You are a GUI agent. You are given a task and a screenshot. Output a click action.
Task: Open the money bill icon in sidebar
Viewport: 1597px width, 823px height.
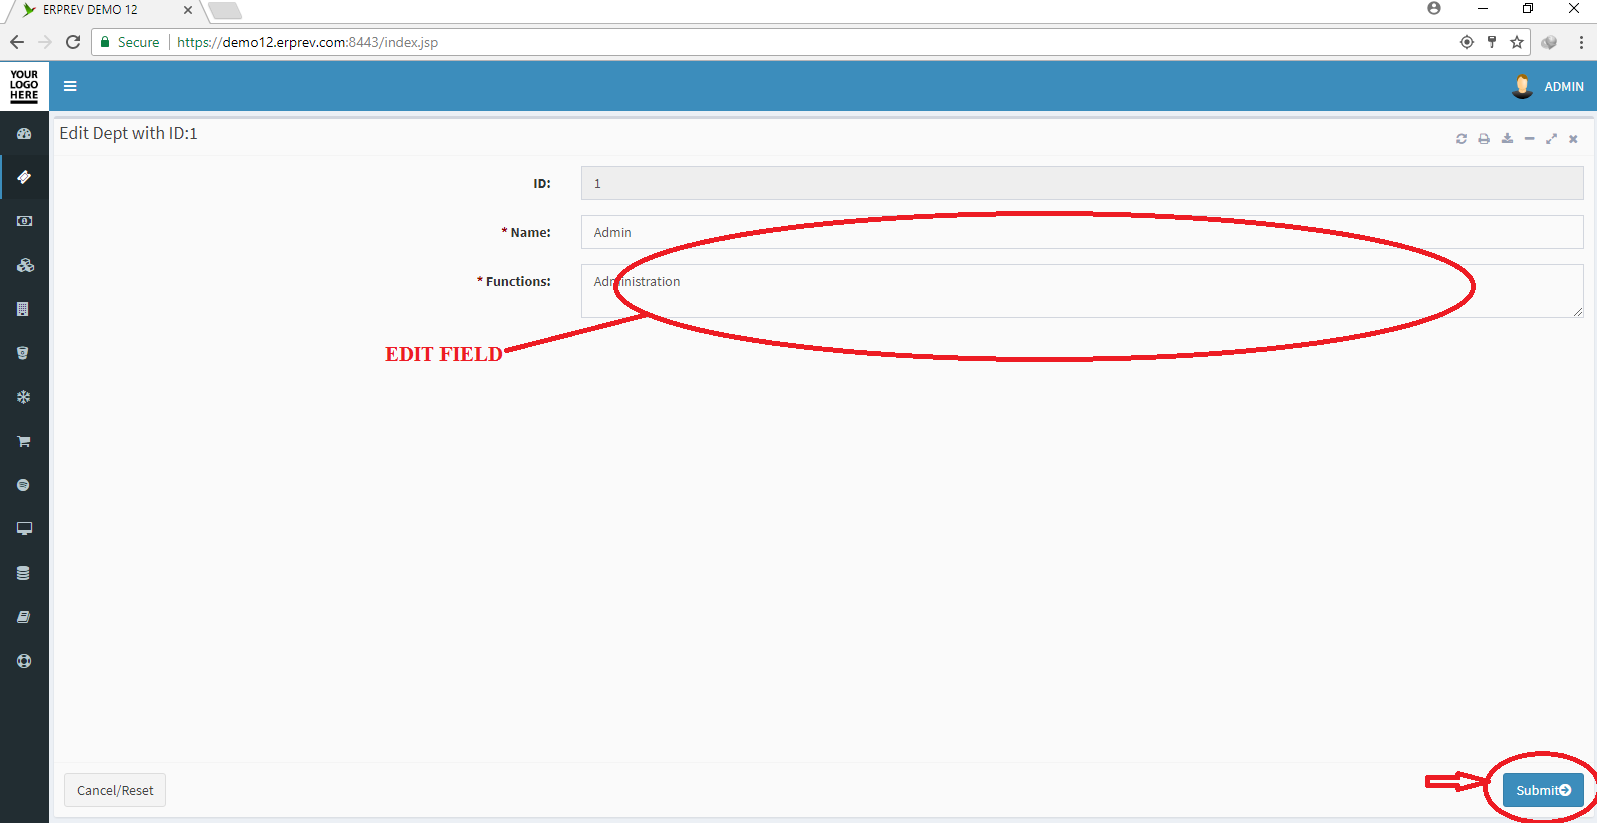(x=24, y=221)
